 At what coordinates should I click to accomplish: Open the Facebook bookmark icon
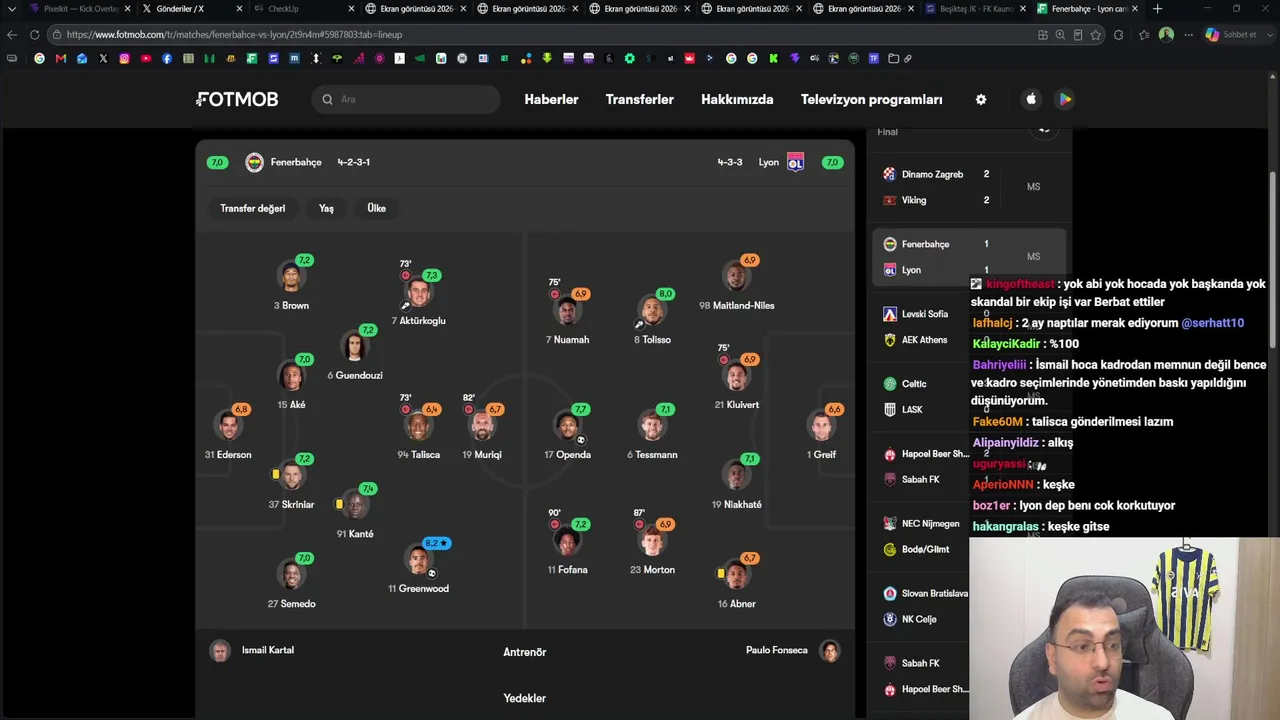click(167, 58)
